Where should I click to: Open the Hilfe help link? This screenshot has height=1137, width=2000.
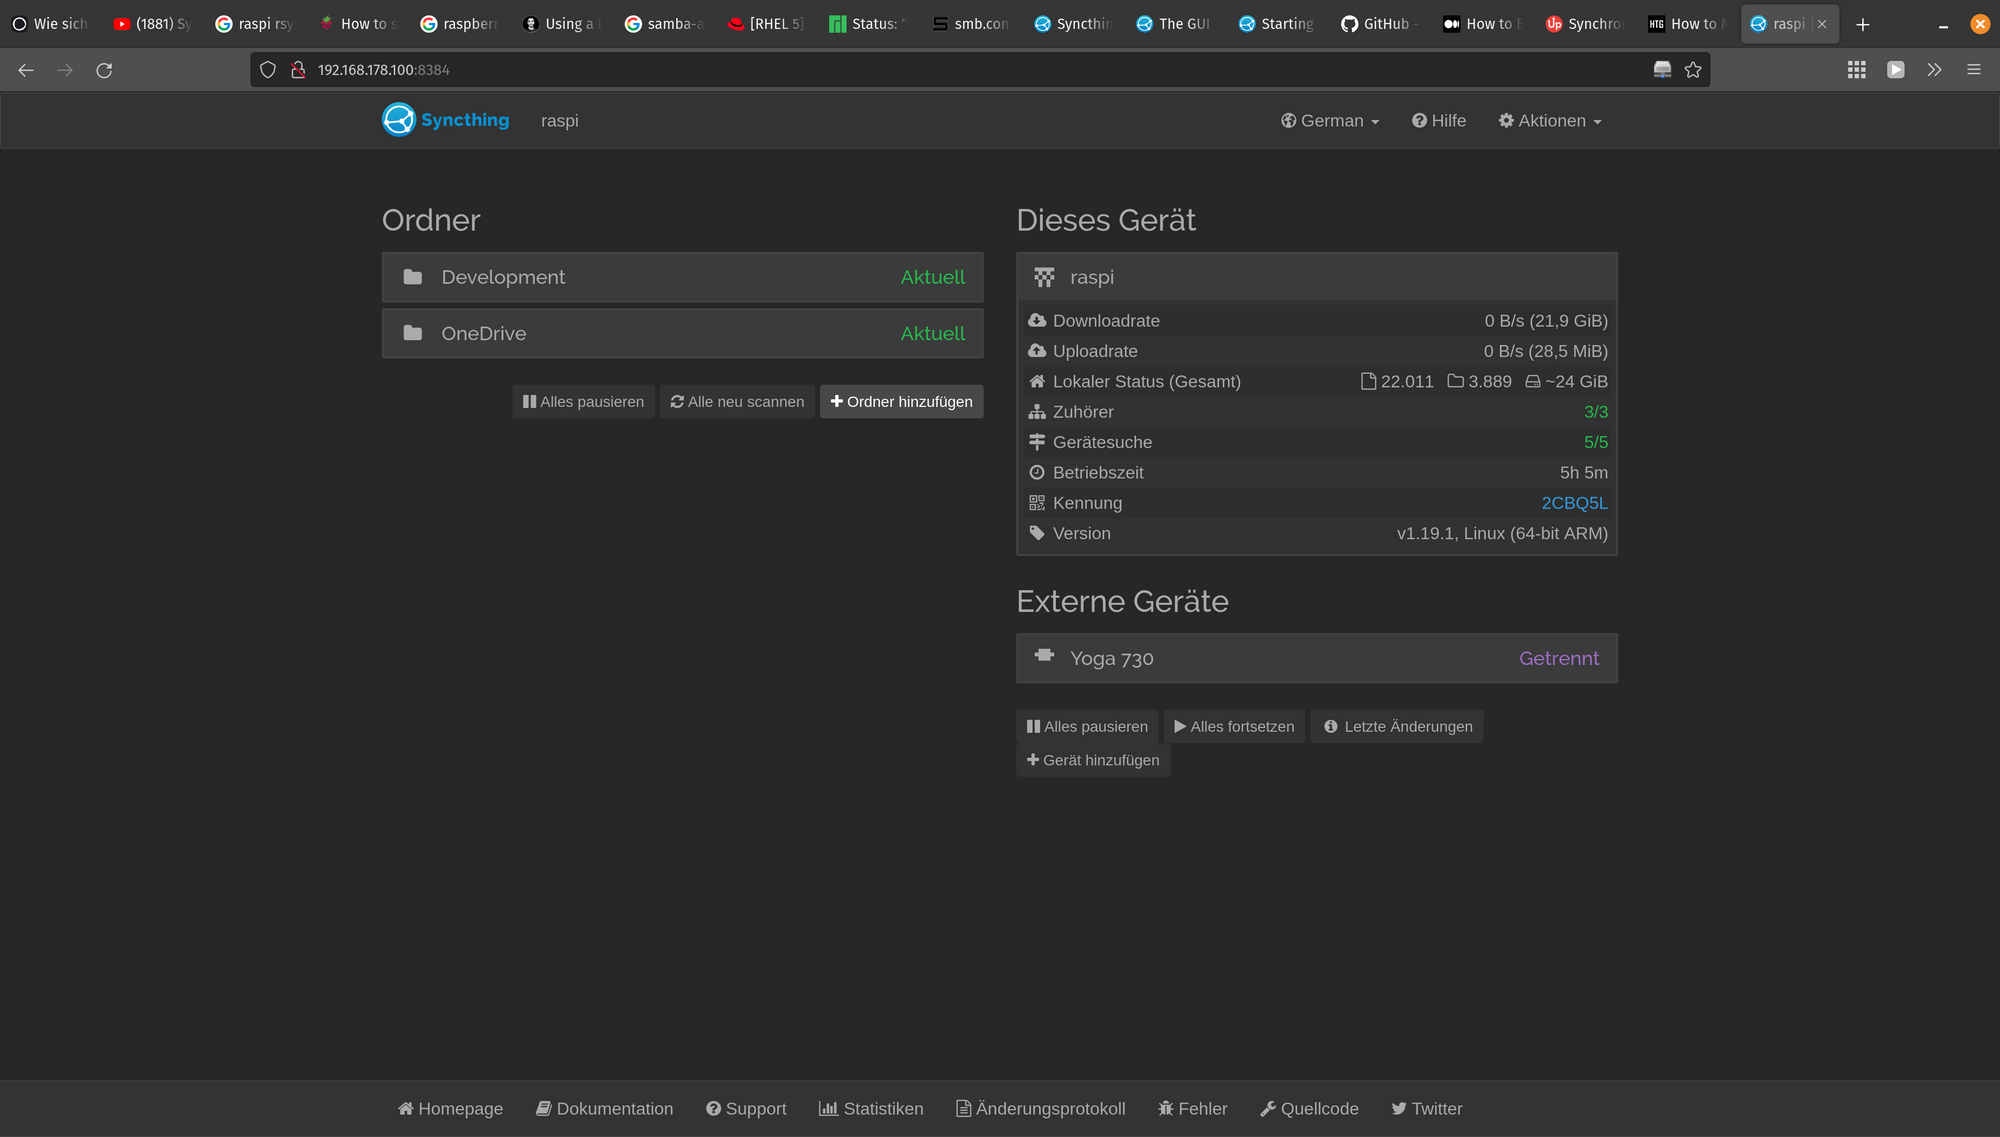1439,121
